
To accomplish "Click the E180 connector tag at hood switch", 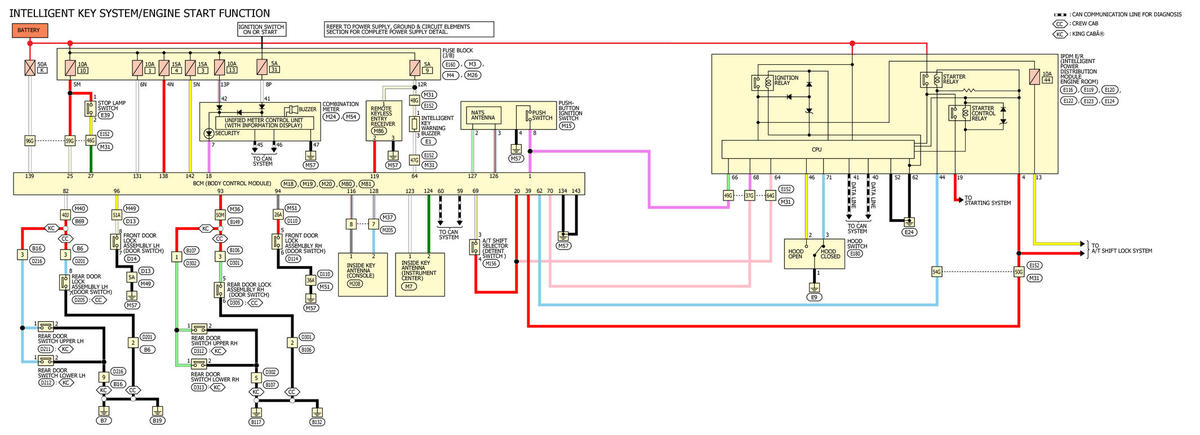I will (x=855, y=254).
